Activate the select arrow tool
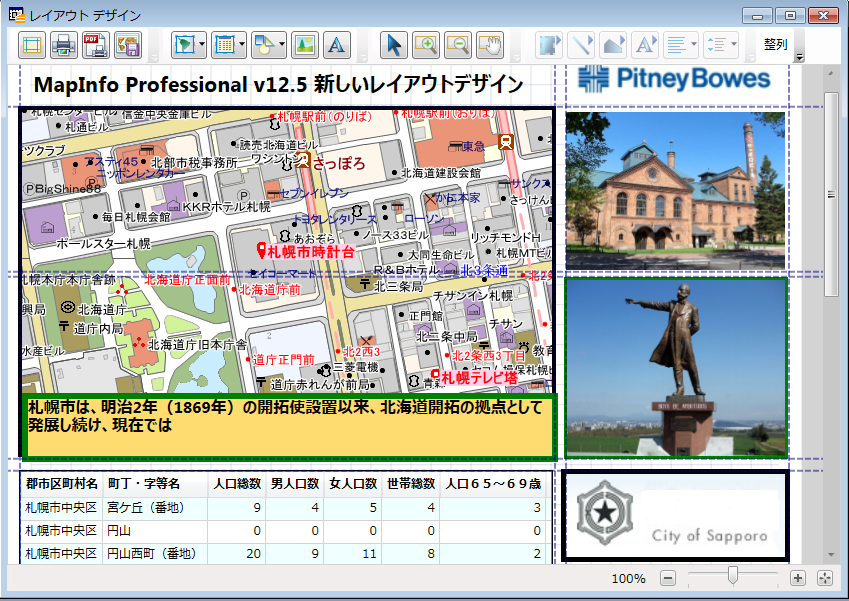 click(x=394, y=45)
